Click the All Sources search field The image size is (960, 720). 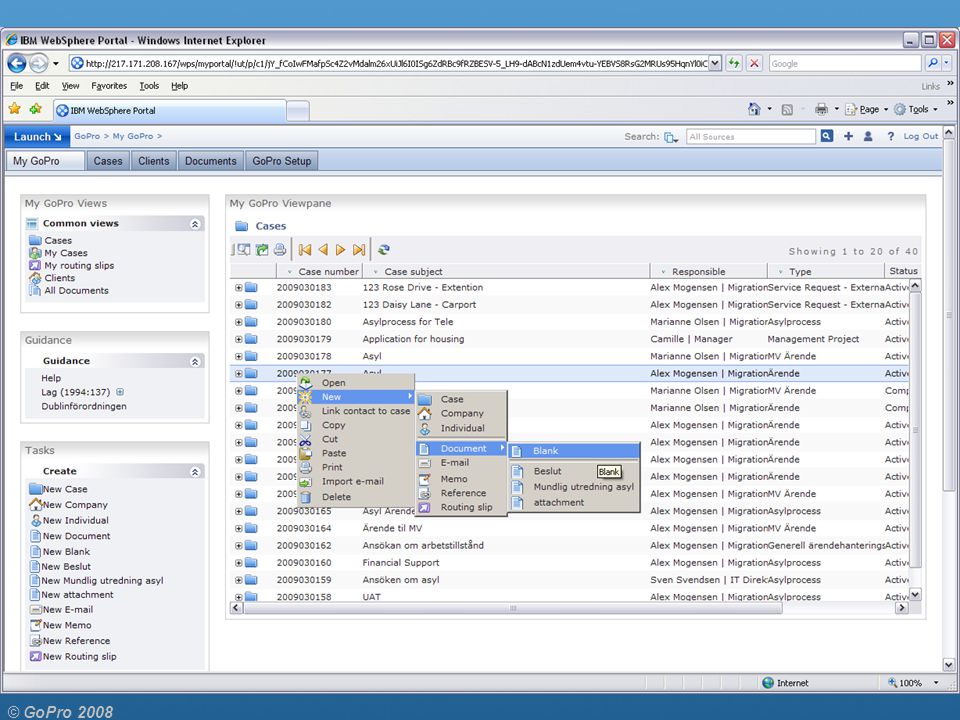(x=751, y=137)
